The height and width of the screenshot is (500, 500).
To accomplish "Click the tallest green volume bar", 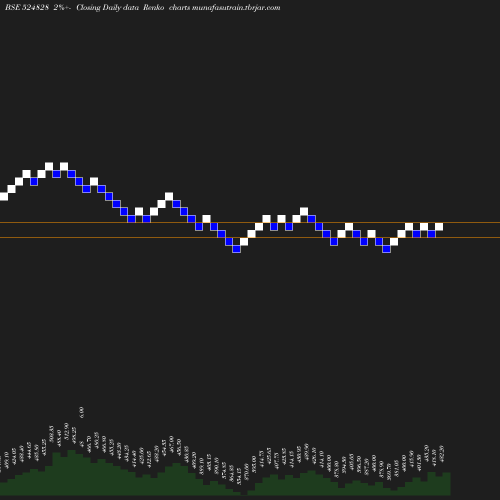I will coord(72,472).
